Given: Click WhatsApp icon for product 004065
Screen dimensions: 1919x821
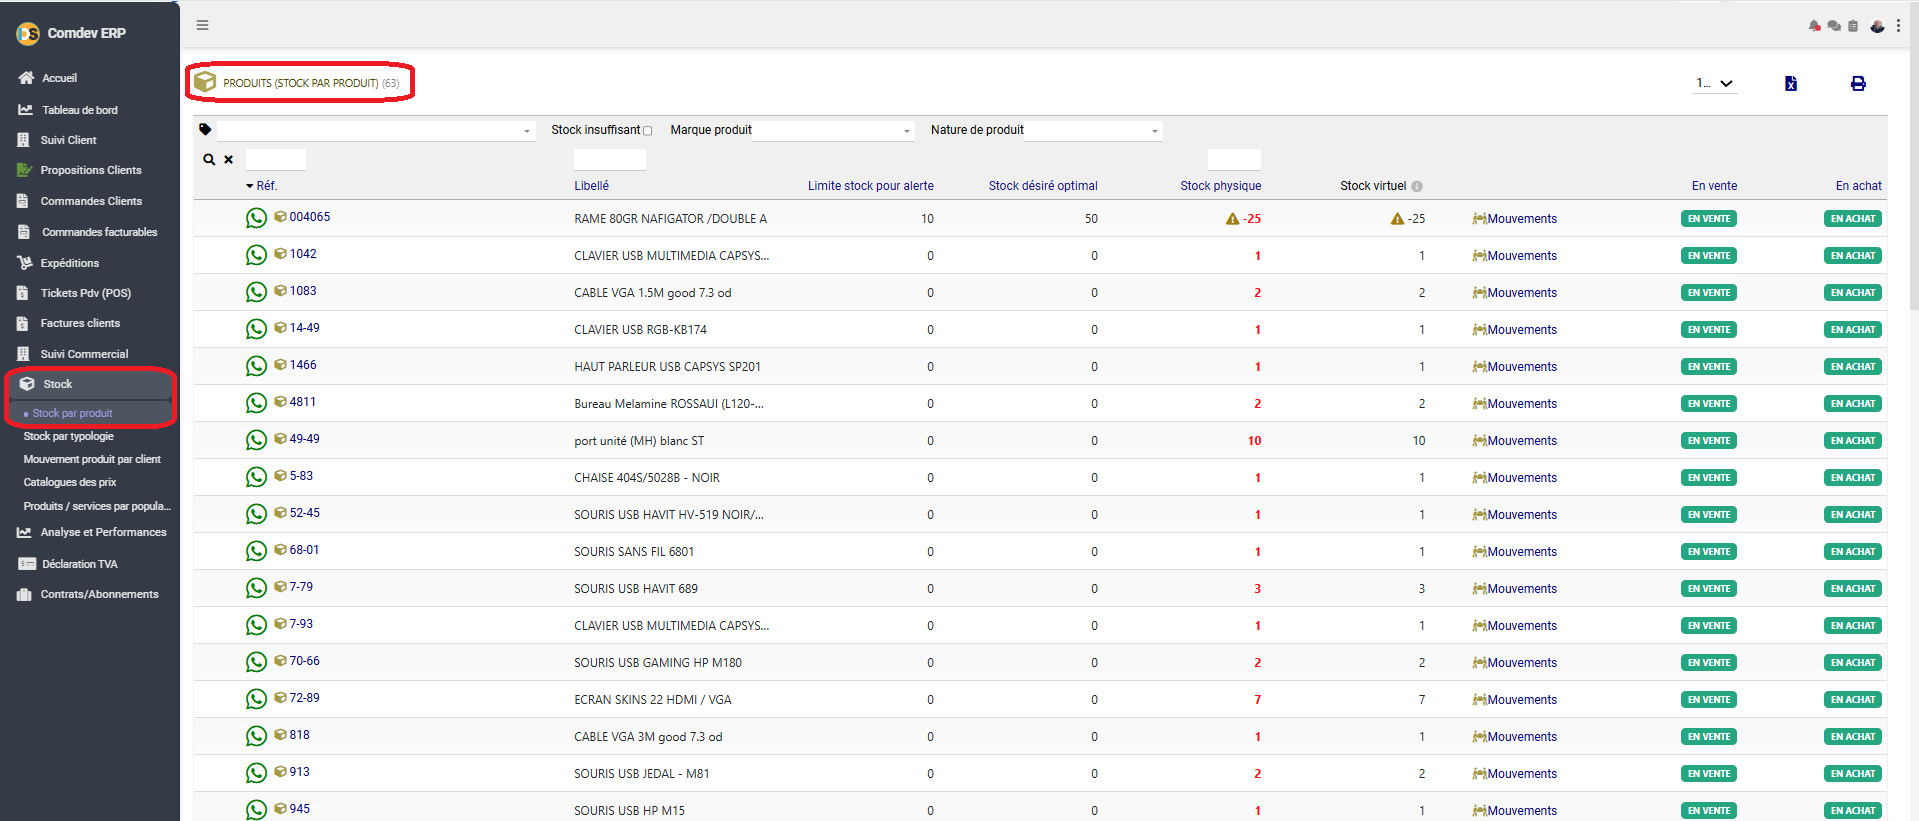Looking at the screenshot, I should pyautogui.click(x=256, y=218).
